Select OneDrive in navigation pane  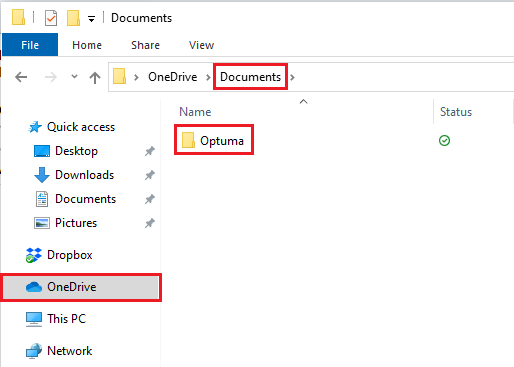[82, 287]
